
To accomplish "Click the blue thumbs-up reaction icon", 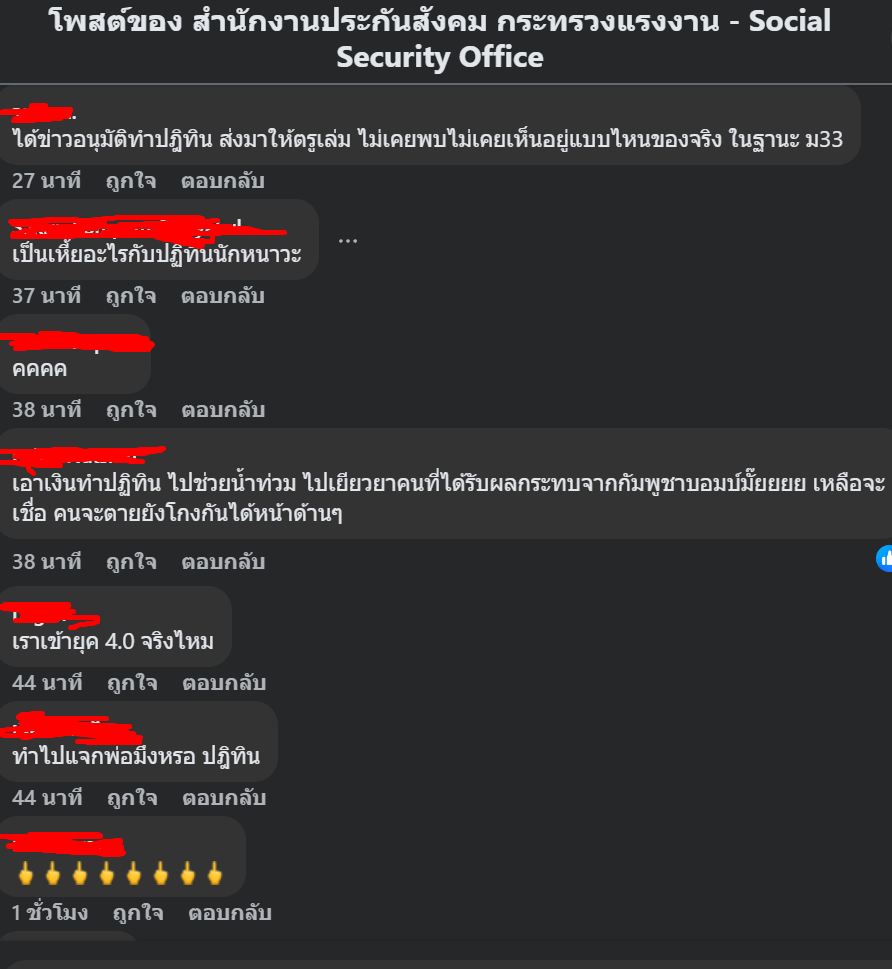I will (885, 559).
